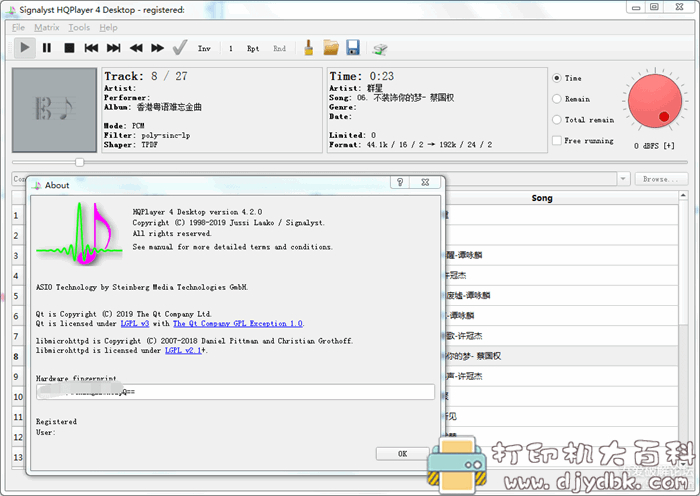The width and height of the screenshot is (700, 496).
Task: Select the Time radio button
Action: point(557,78)
